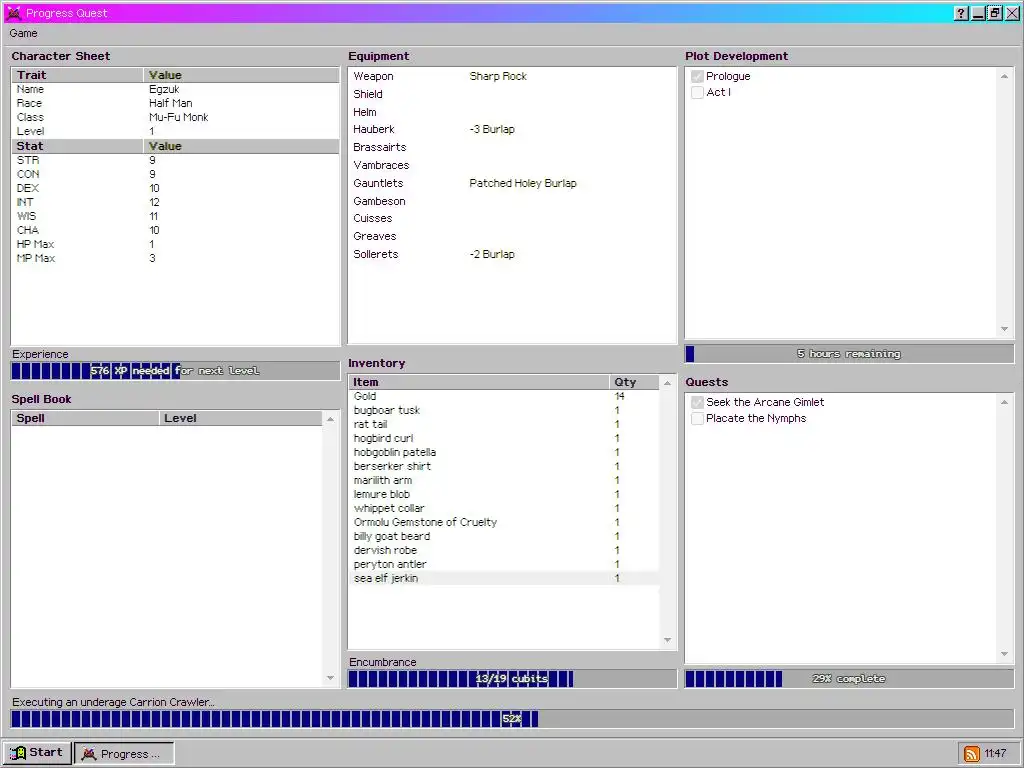Click the Class Mu-Fu Monk row

[175, 118]
